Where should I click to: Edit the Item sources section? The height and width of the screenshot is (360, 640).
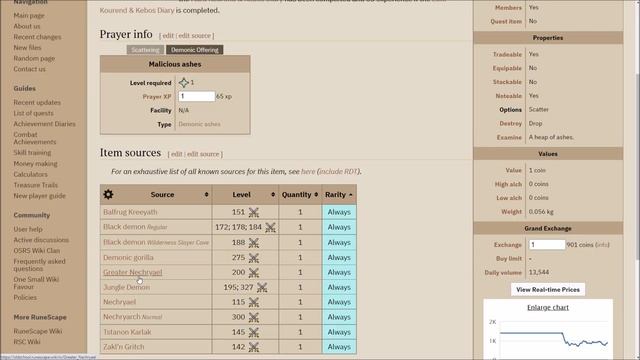[x=177, y=154]
